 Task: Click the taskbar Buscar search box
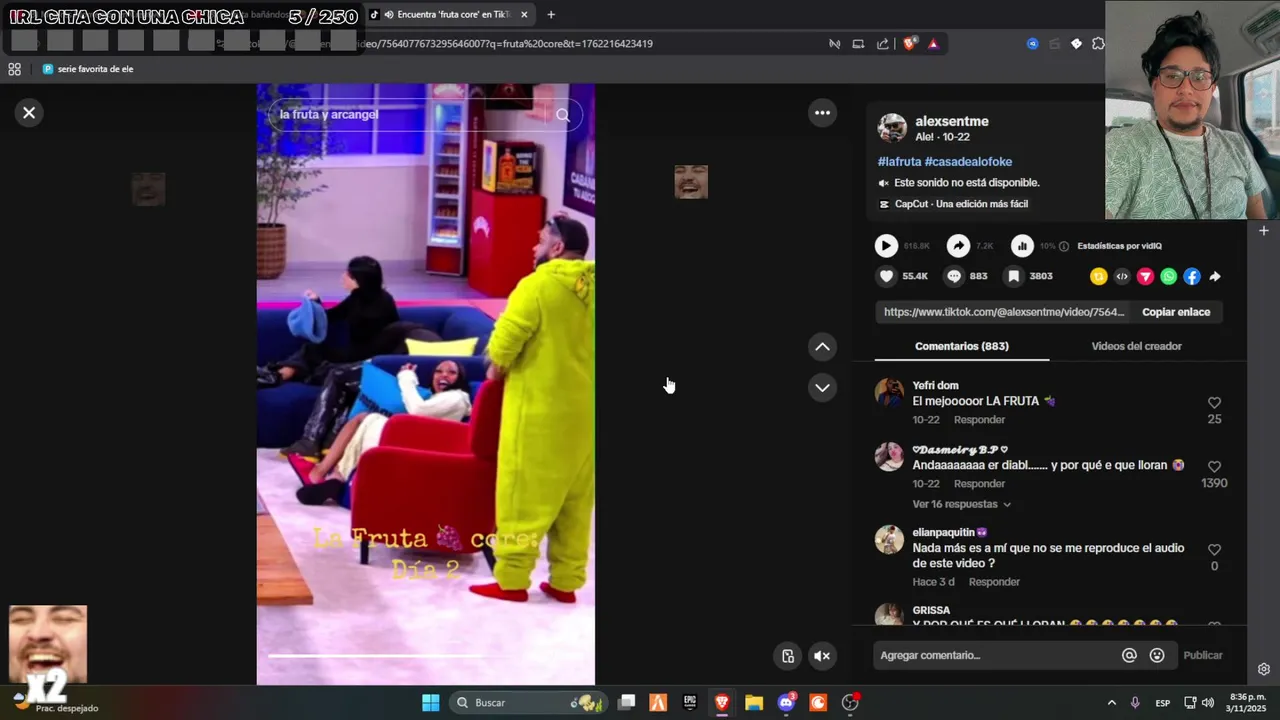(x=528, y=703)
